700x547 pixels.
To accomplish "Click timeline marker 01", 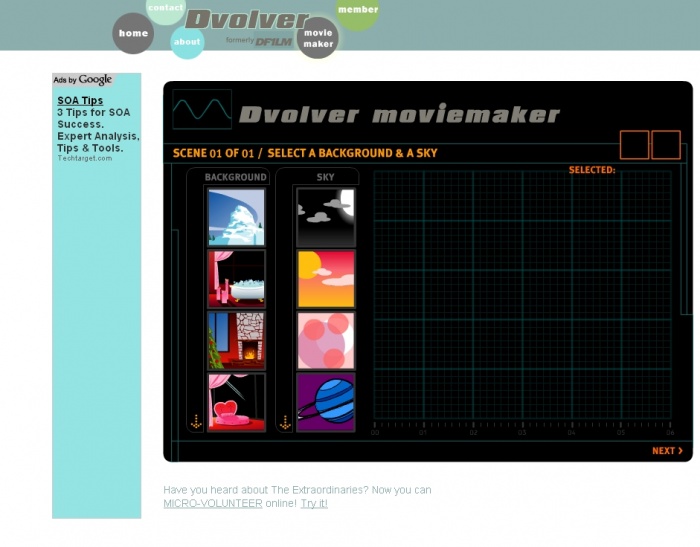I will (x=423, y=432).
